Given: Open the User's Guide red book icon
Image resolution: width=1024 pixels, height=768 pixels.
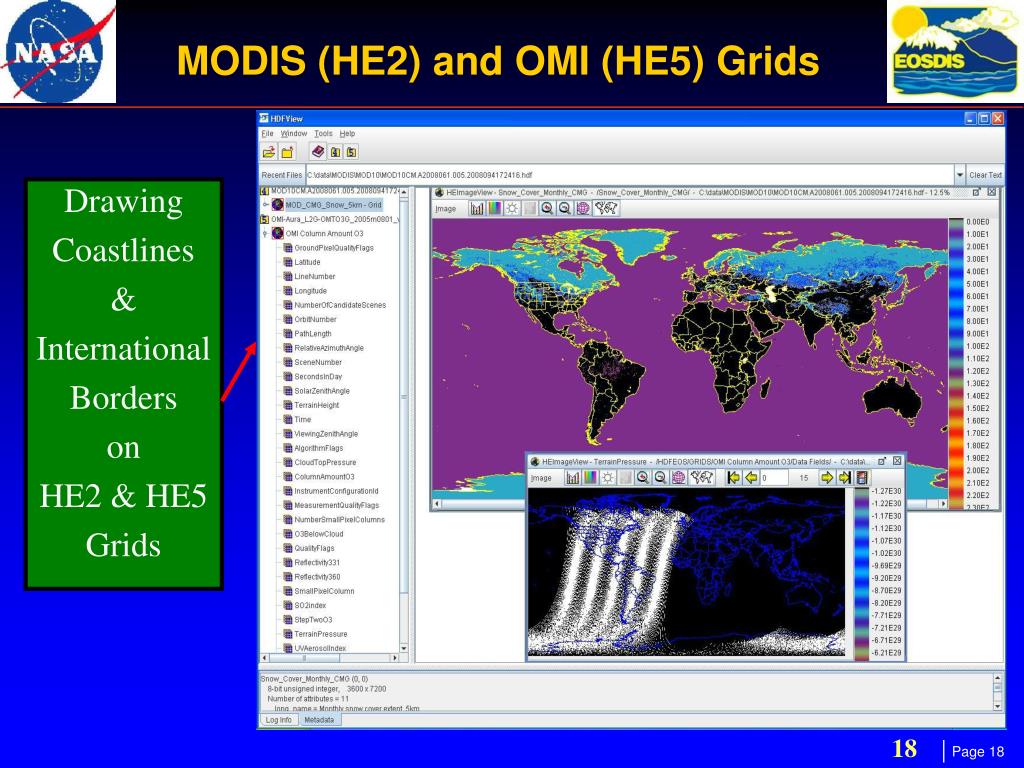Looking at the screenshot, I should [x=317, y=152].
